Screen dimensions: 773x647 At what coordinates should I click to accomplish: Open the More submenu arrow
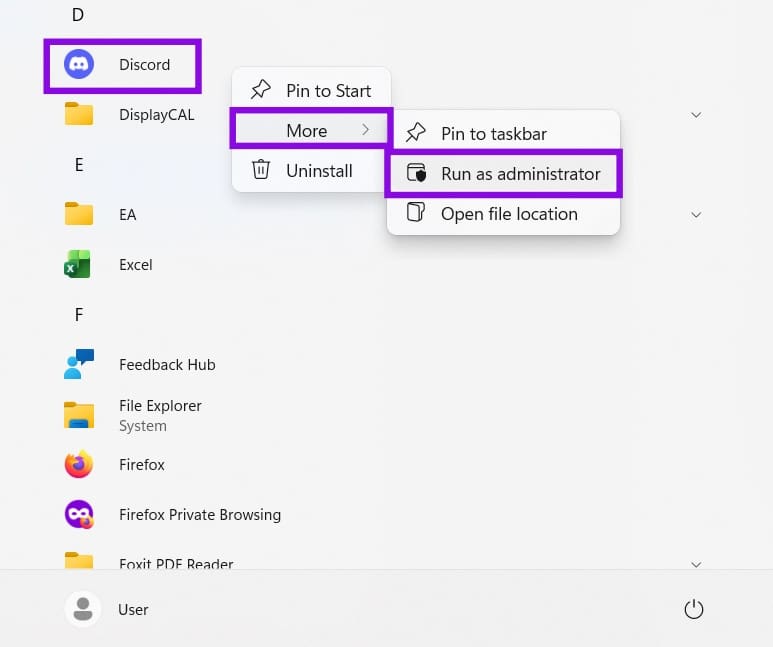tap(365, 130)
